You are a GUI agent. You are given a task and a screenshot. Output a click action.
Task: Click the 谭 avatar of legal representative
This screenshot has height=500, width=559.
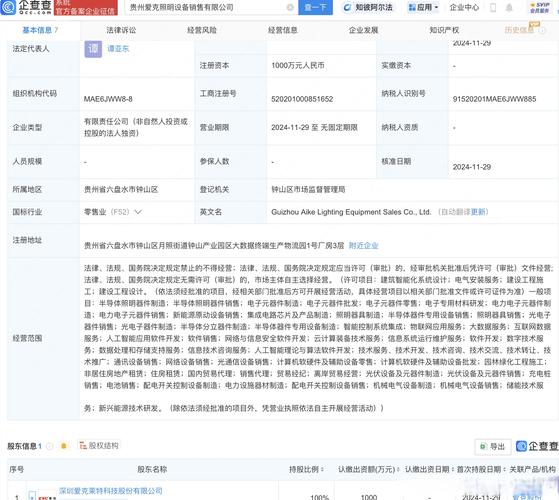pos(93,49)
